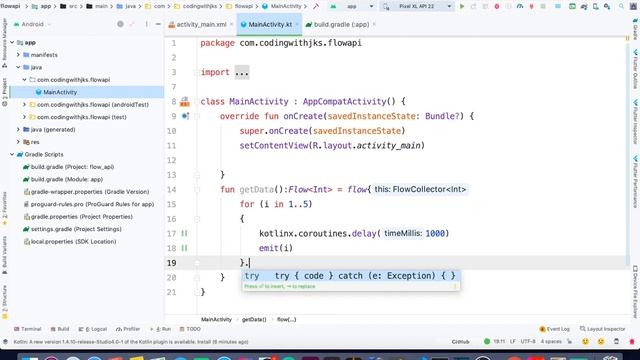Screen dimensions: 640x360
Task: Collapse the app module tree node
Action: click(x=12, y=42)
